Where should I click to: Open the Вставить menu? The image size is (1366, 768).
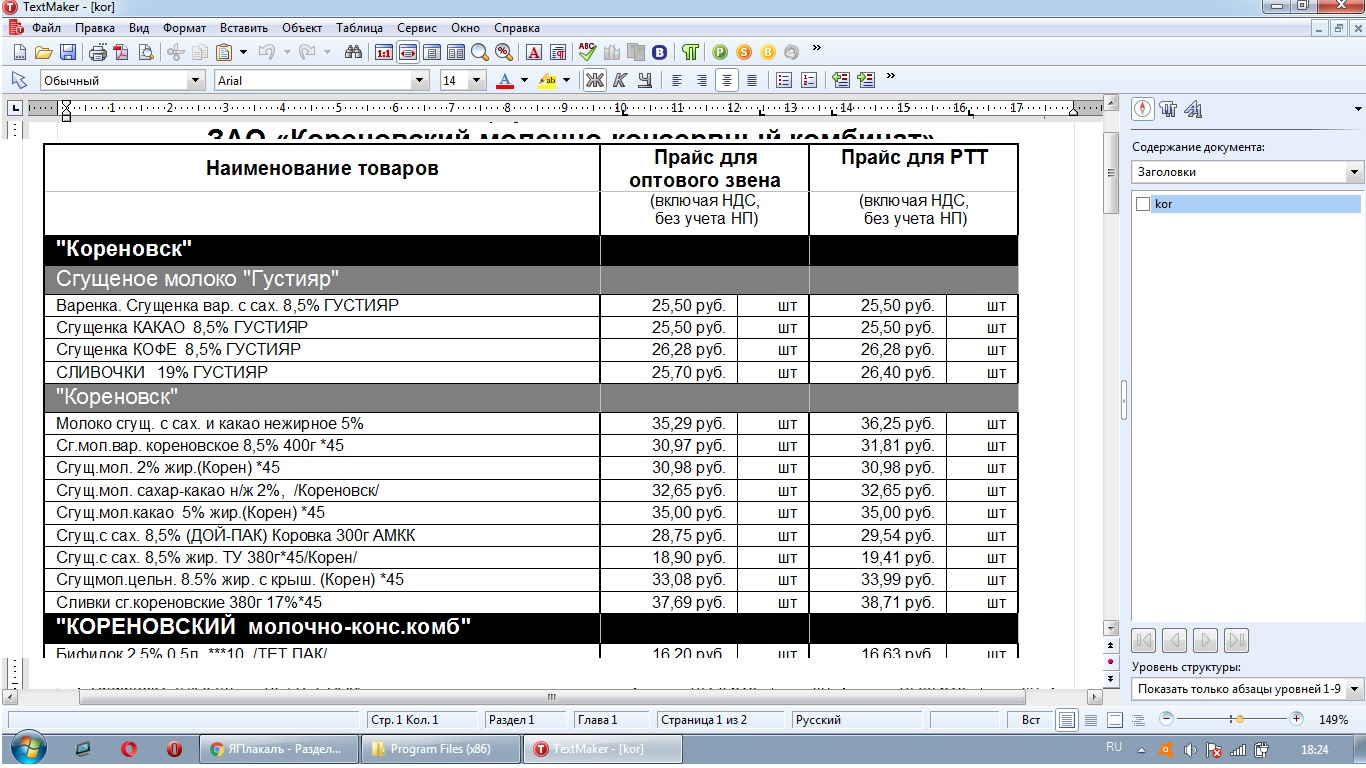(x=245, y=28)
